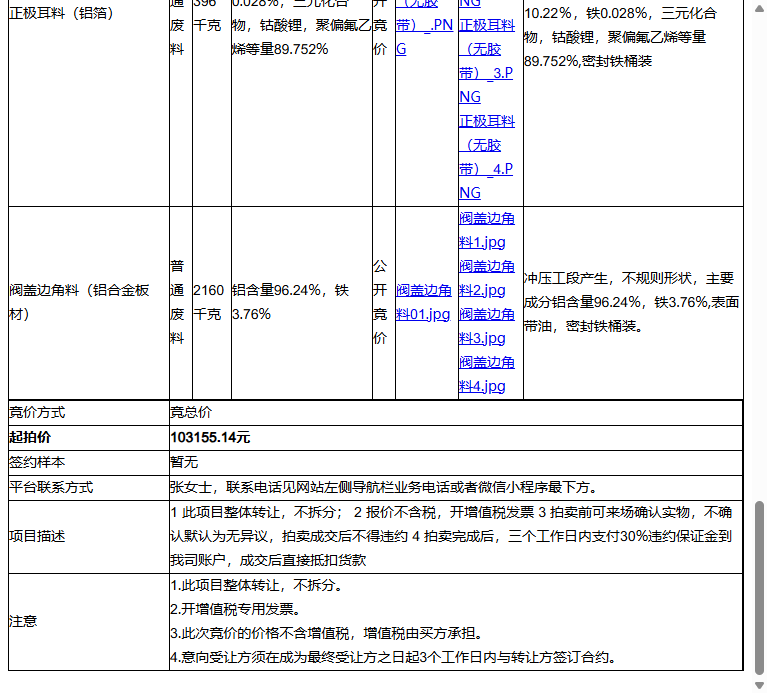Click the 396 千克 quantity cell
The image size is (767, 693).
[211, 103]
